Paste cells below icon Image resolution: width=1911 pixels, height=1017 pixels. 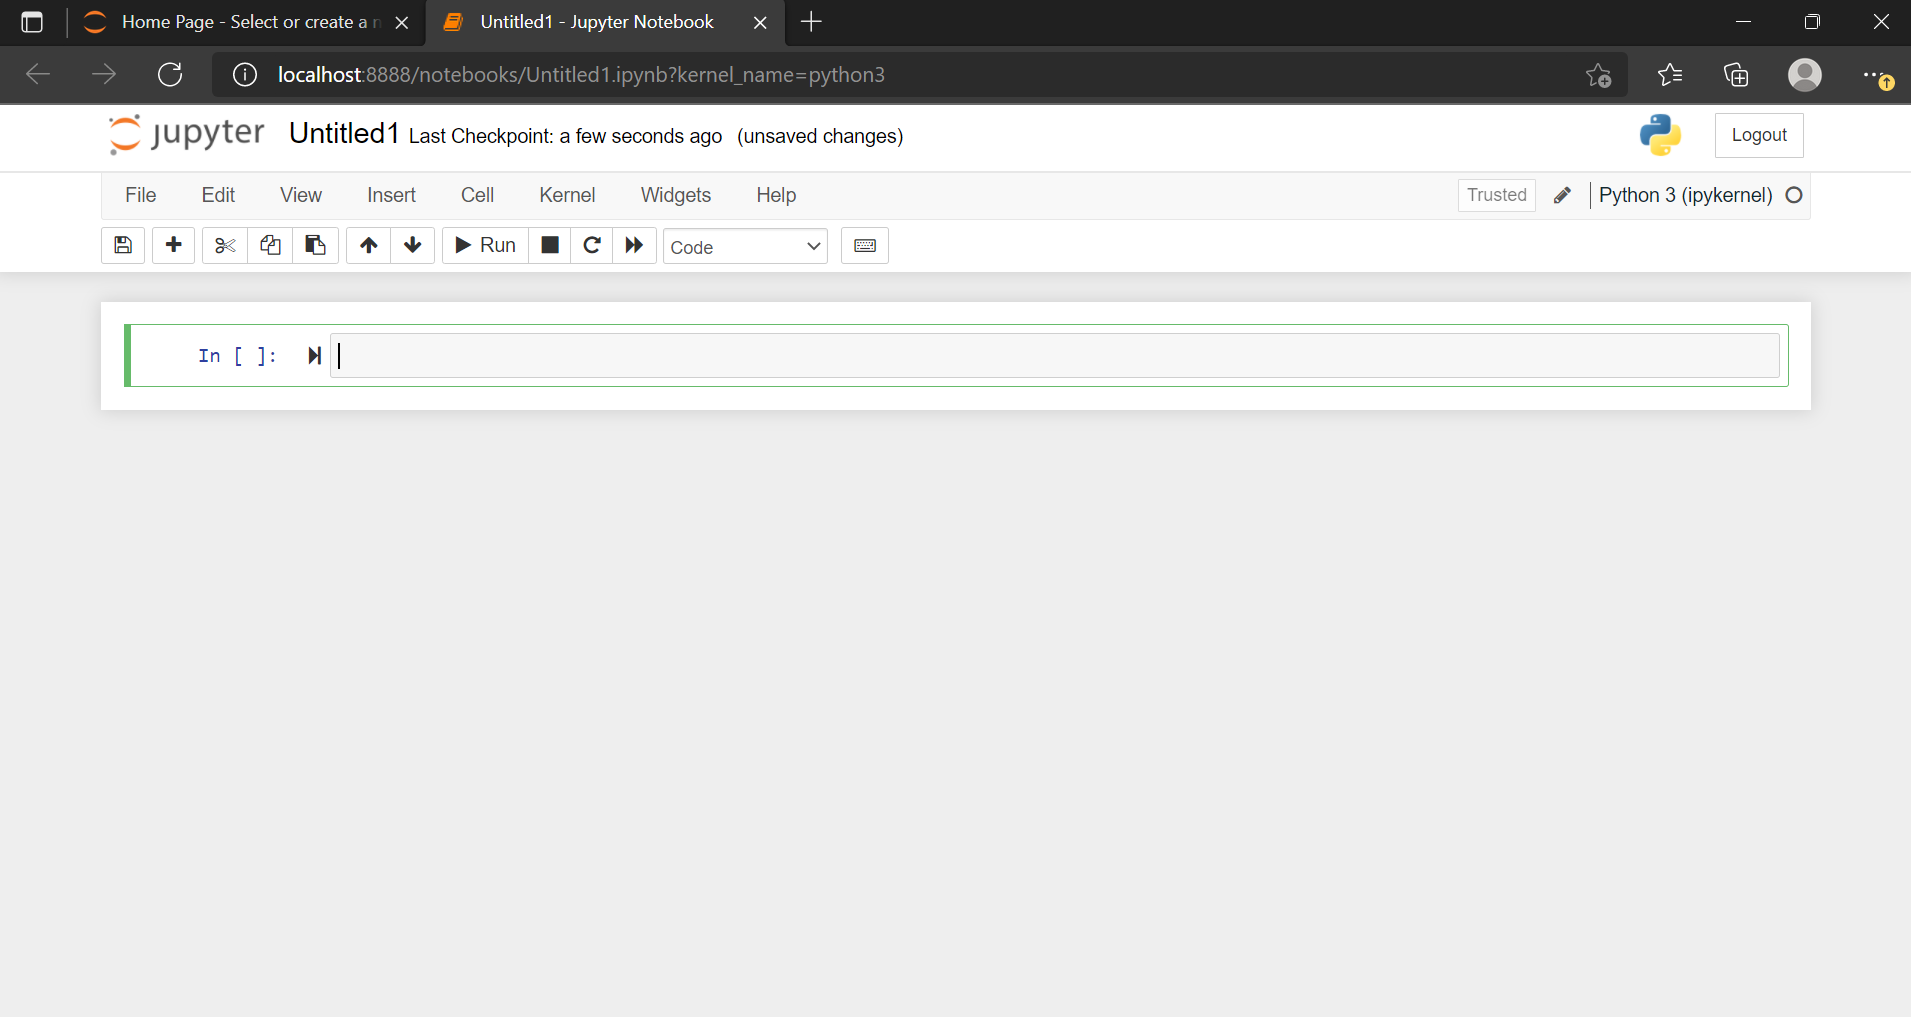[315, 245]
